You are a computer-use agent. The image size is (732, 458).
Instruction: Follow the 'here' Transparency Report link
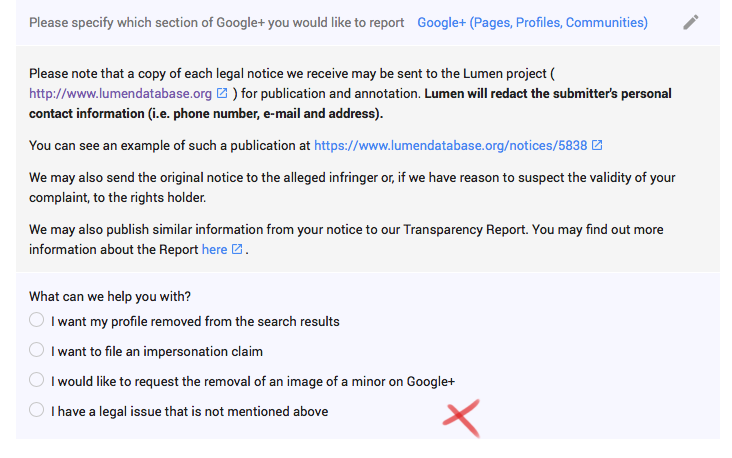point(214,250)
